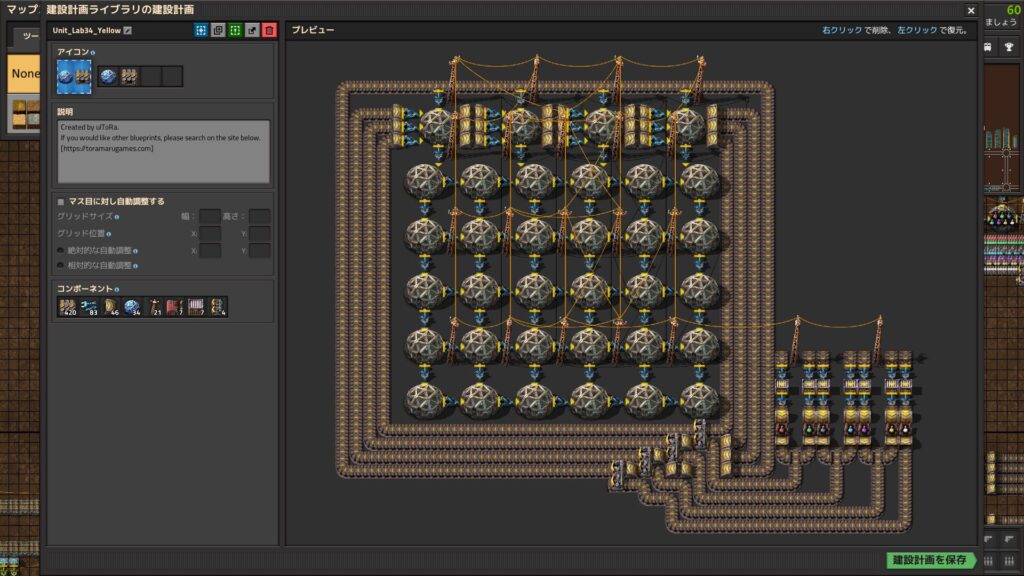Click the info icon beside グリッドサイズ

pos(117,217)
